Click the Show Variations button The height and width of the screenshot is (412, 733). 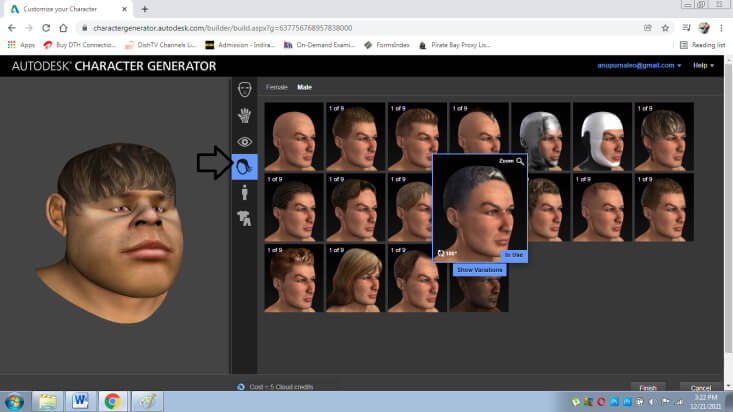[x=480, y=270]
